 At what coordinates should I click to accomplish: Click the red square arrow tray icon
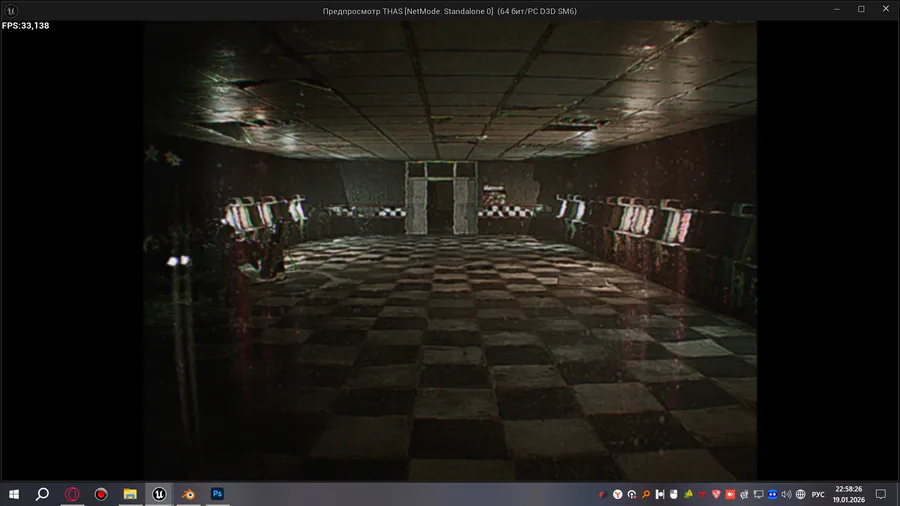click(730, 494)
